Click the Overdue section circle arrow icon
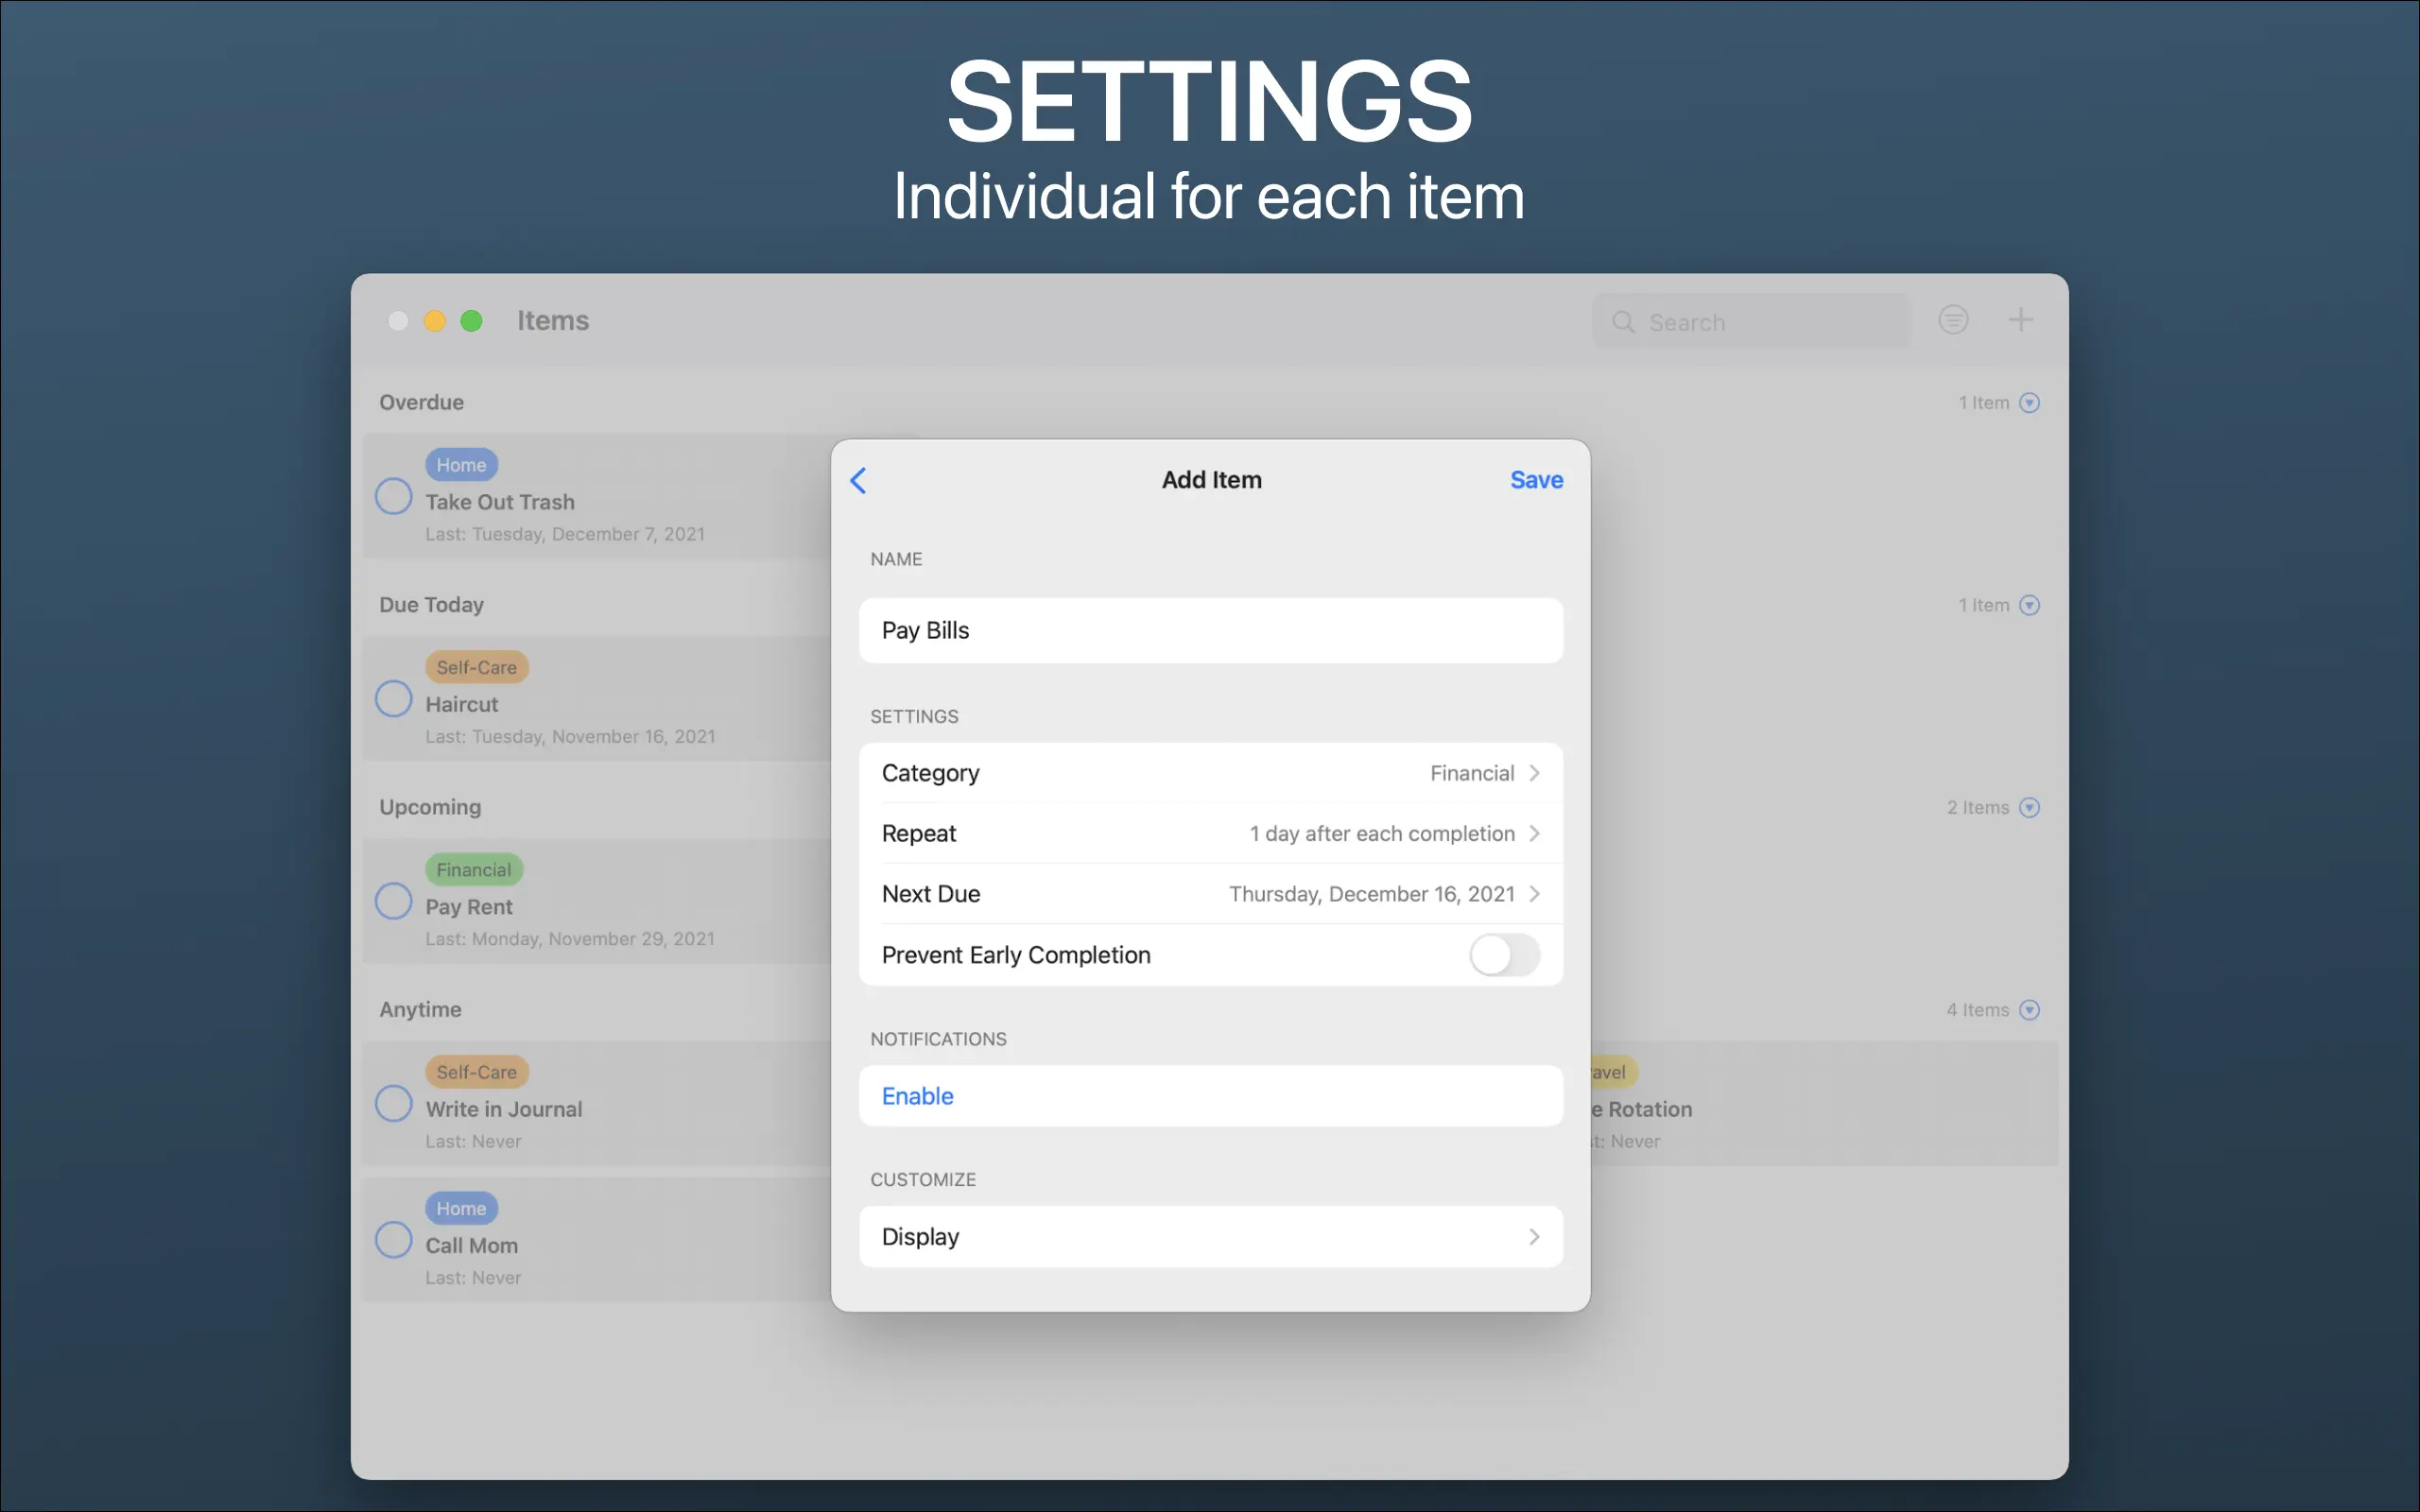The width and height of the screenshot is (2420, 1512). pyautogui.click(x=2029, y=403)
